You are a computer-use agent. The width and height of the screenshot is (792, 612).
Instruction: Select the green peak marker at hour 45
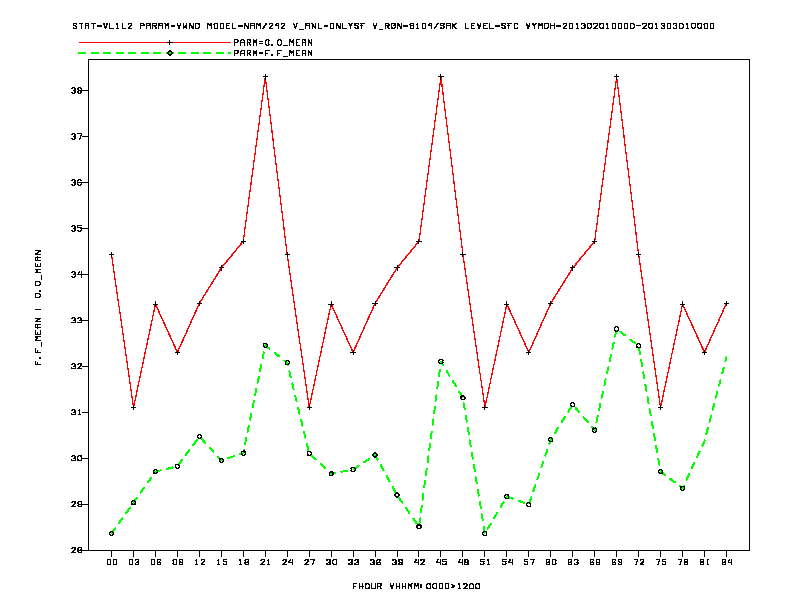(x=441, y=362)
